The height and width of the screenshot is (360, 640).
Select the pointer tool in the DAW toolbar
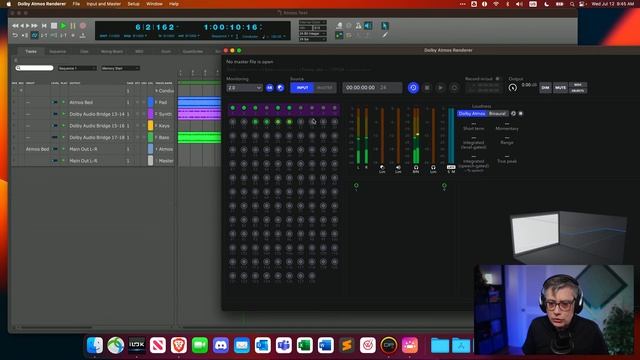(x=385, y=26)
